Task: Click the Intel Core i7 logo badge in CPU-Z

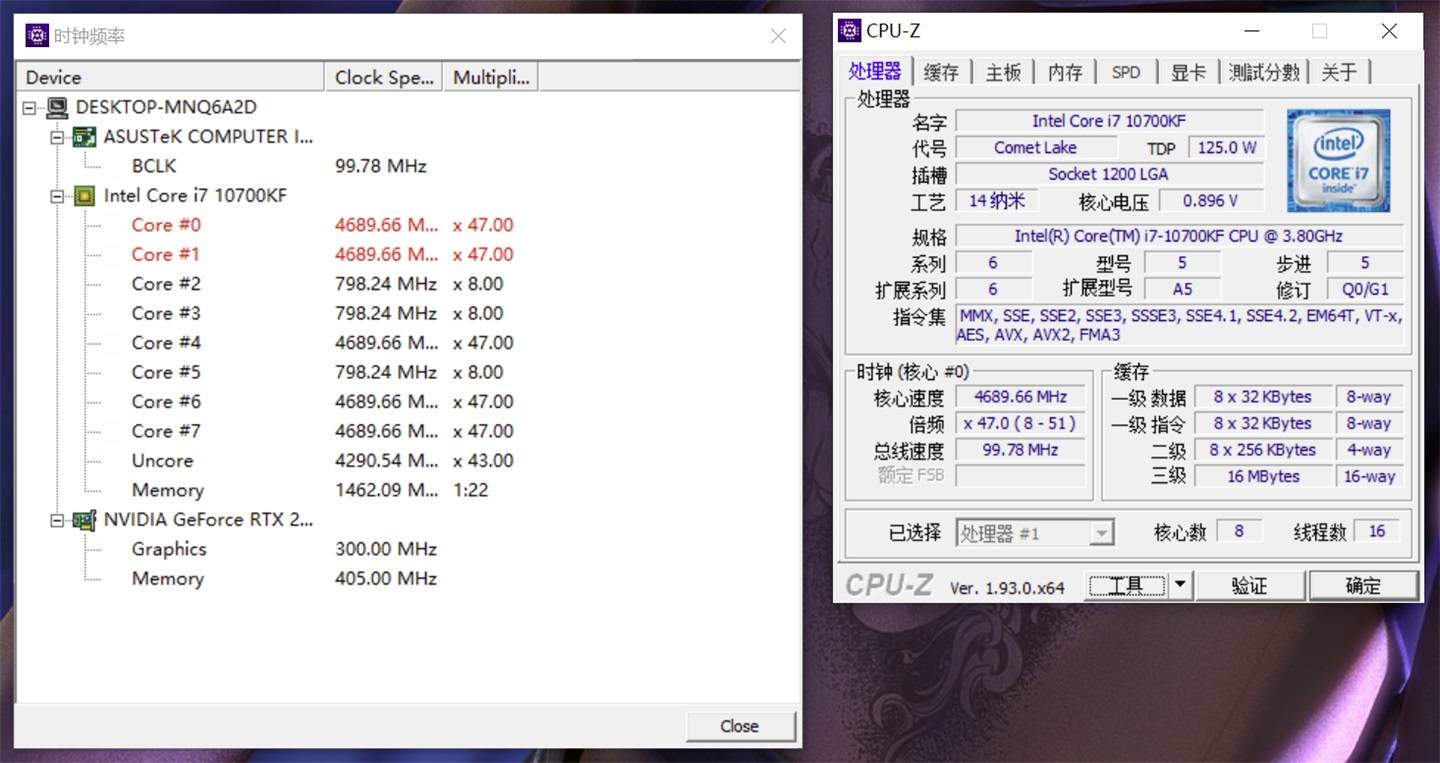Action: click(x=1338, y=161)
